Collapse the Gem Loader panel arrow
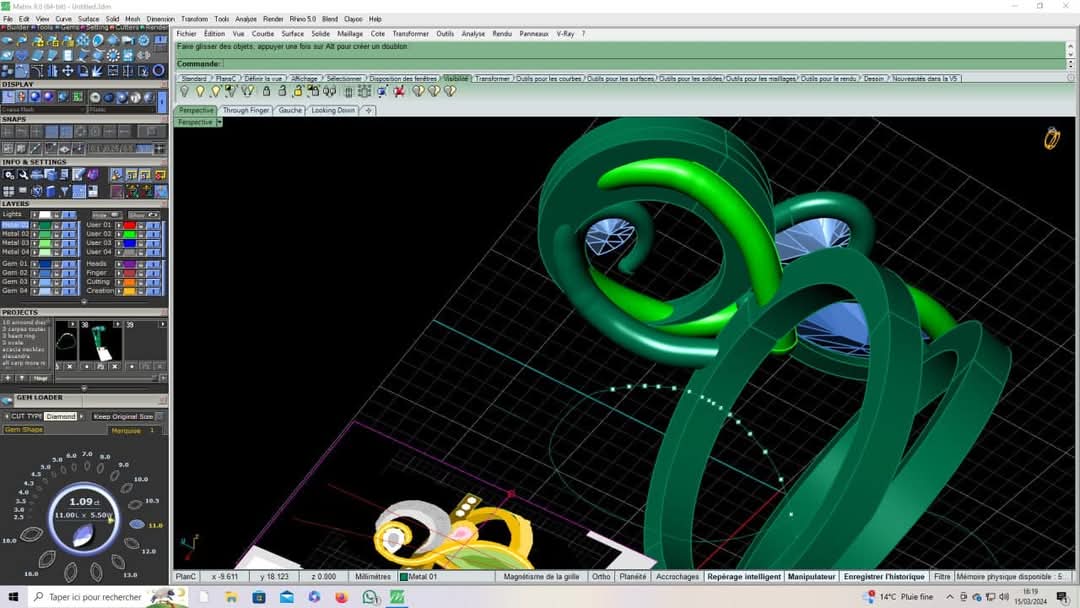Viewport: 1080px width, 608px height. tap(164, 398)
